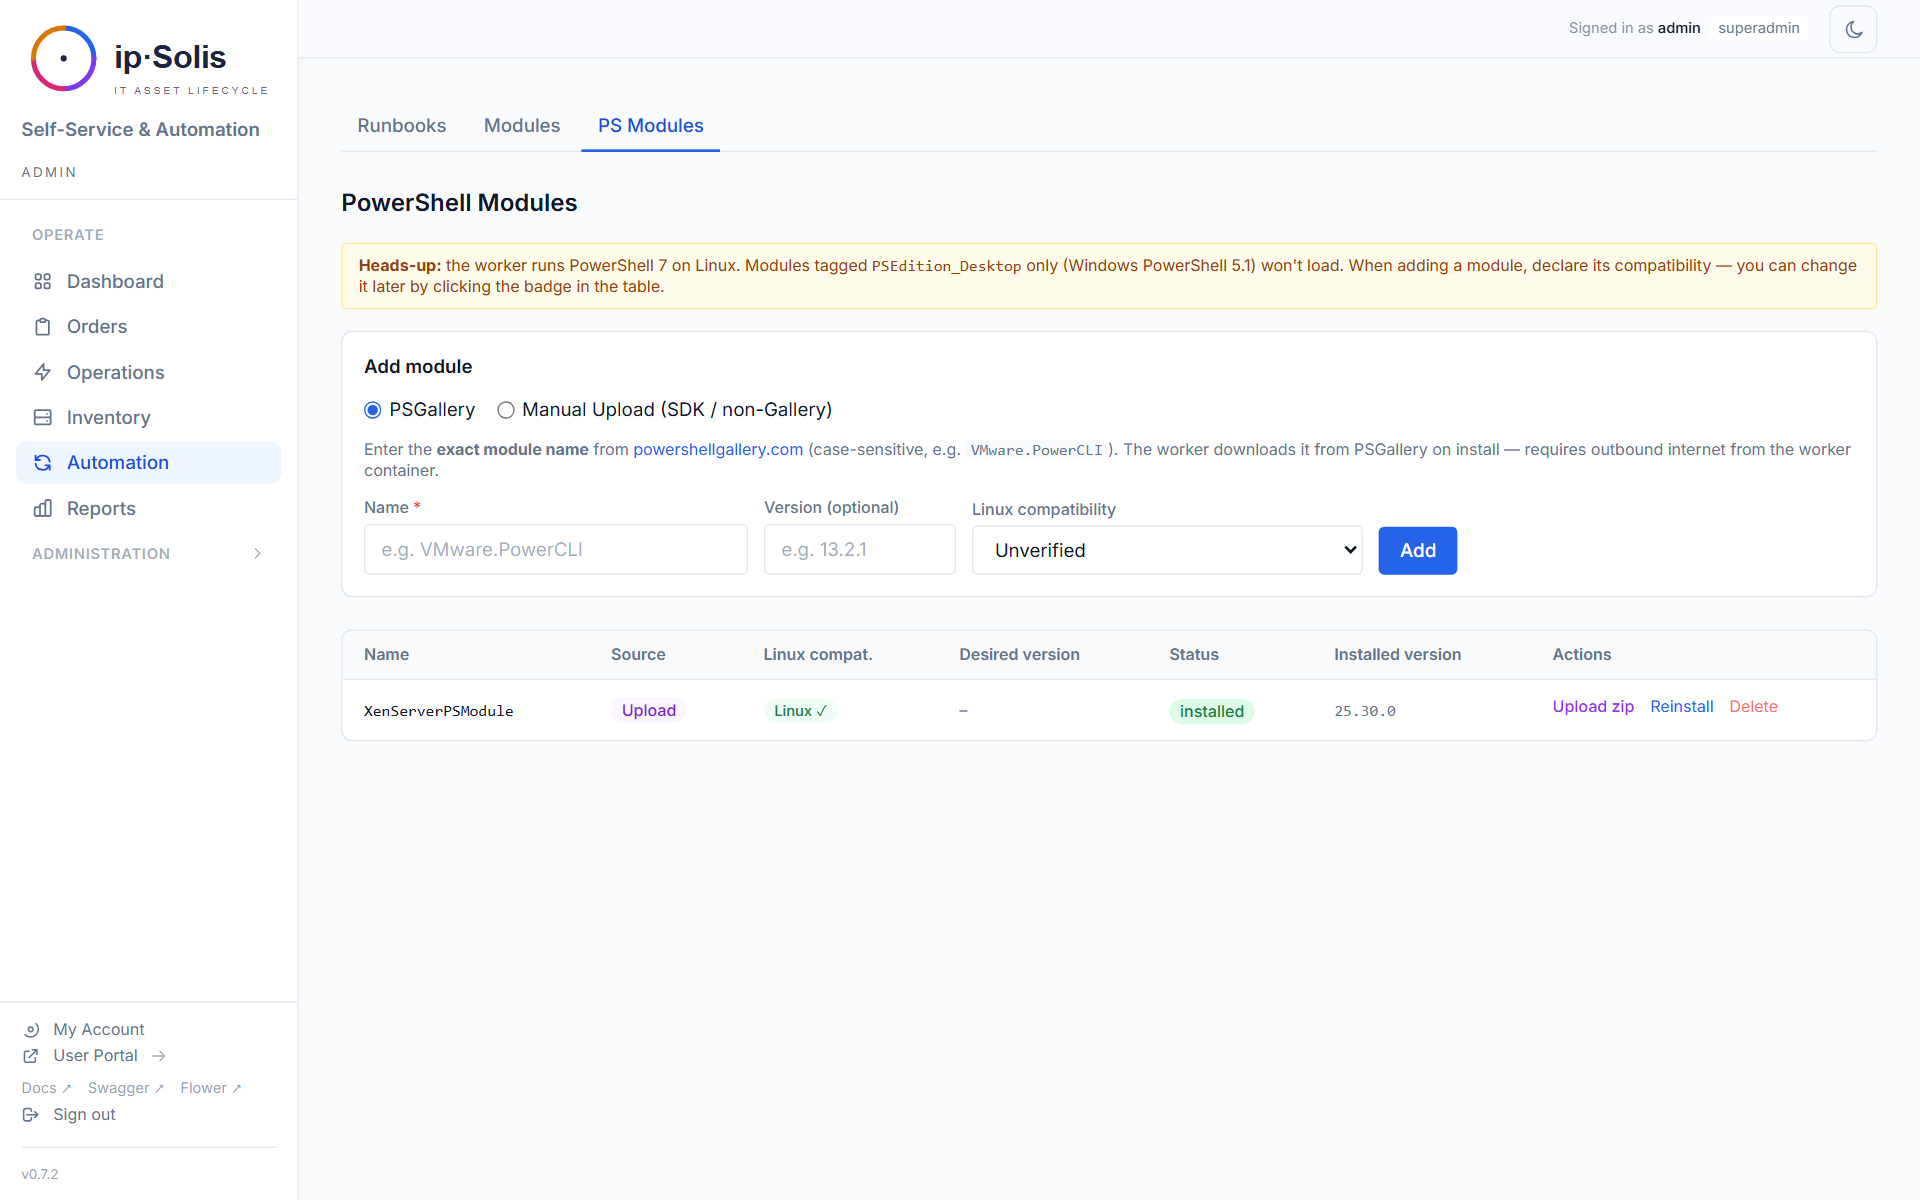
Task: Select Manual Upload radio option
Action: [x=506, y=410]
